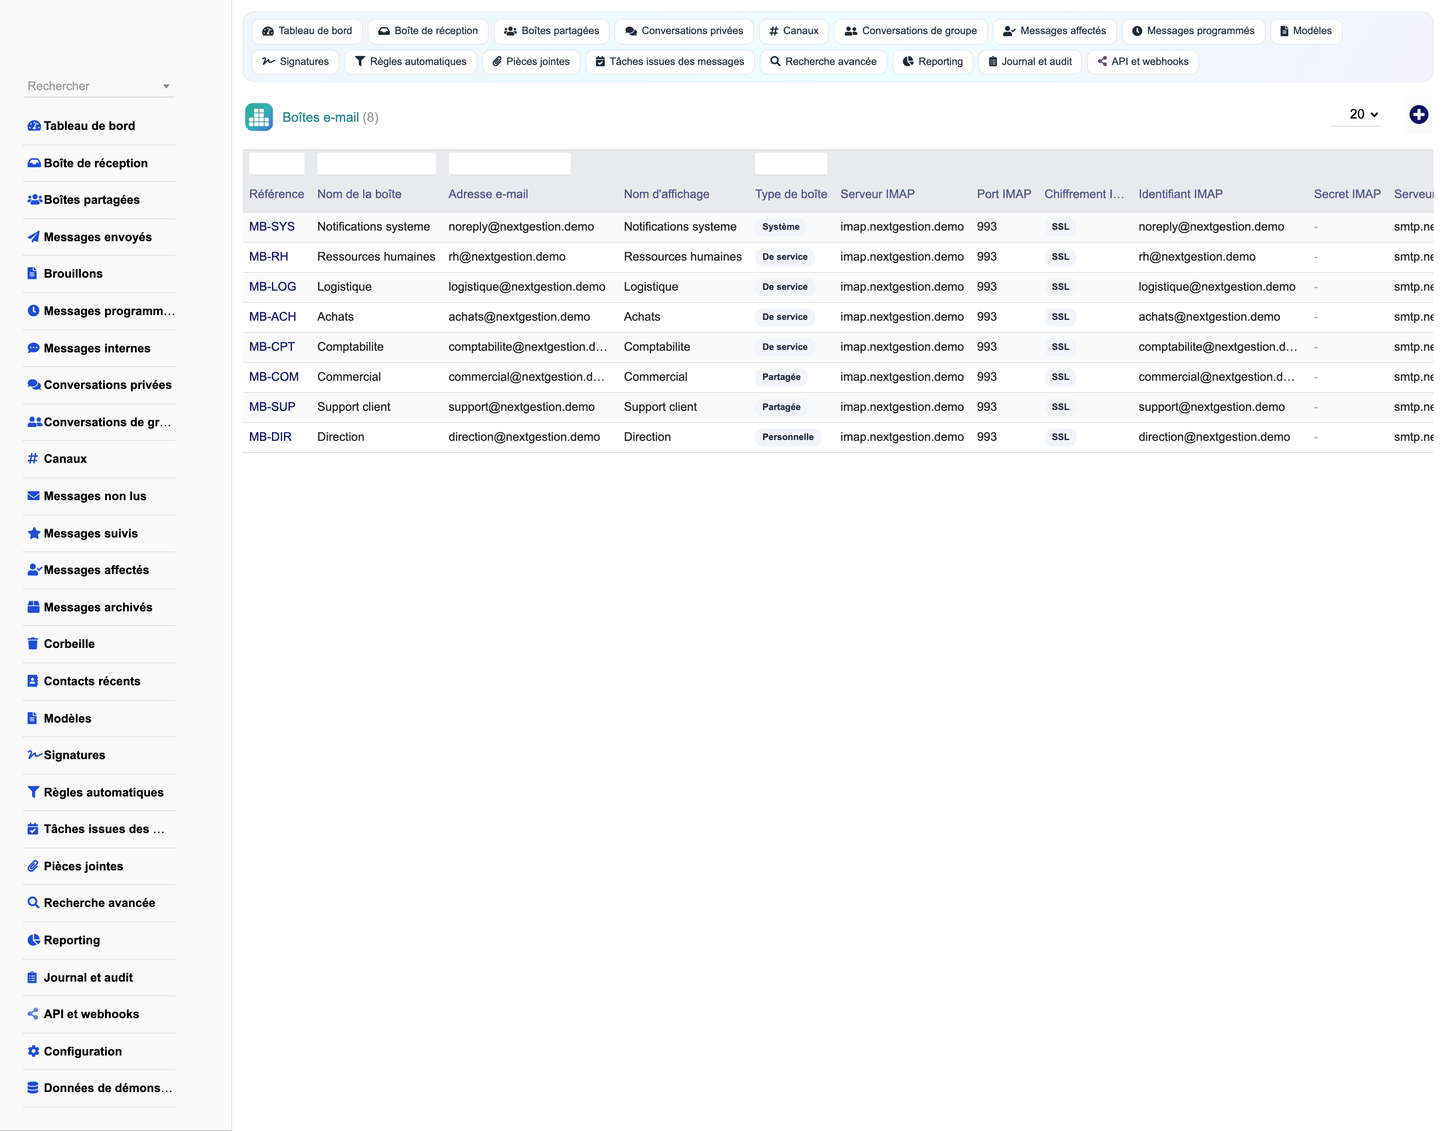Image resolution: width=1445 pixels, height=1131 pixels.
Task: Click the Boîtes partagées people icon in sidebar
Action: click(x=34, y=200)
